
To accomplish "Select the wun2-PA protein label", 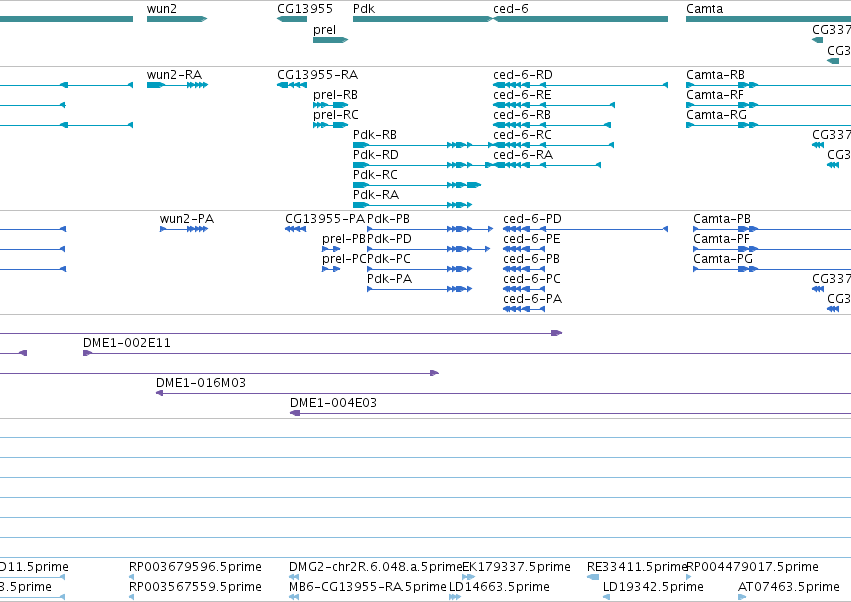I will pyautogui.click(x=187, y=219).
